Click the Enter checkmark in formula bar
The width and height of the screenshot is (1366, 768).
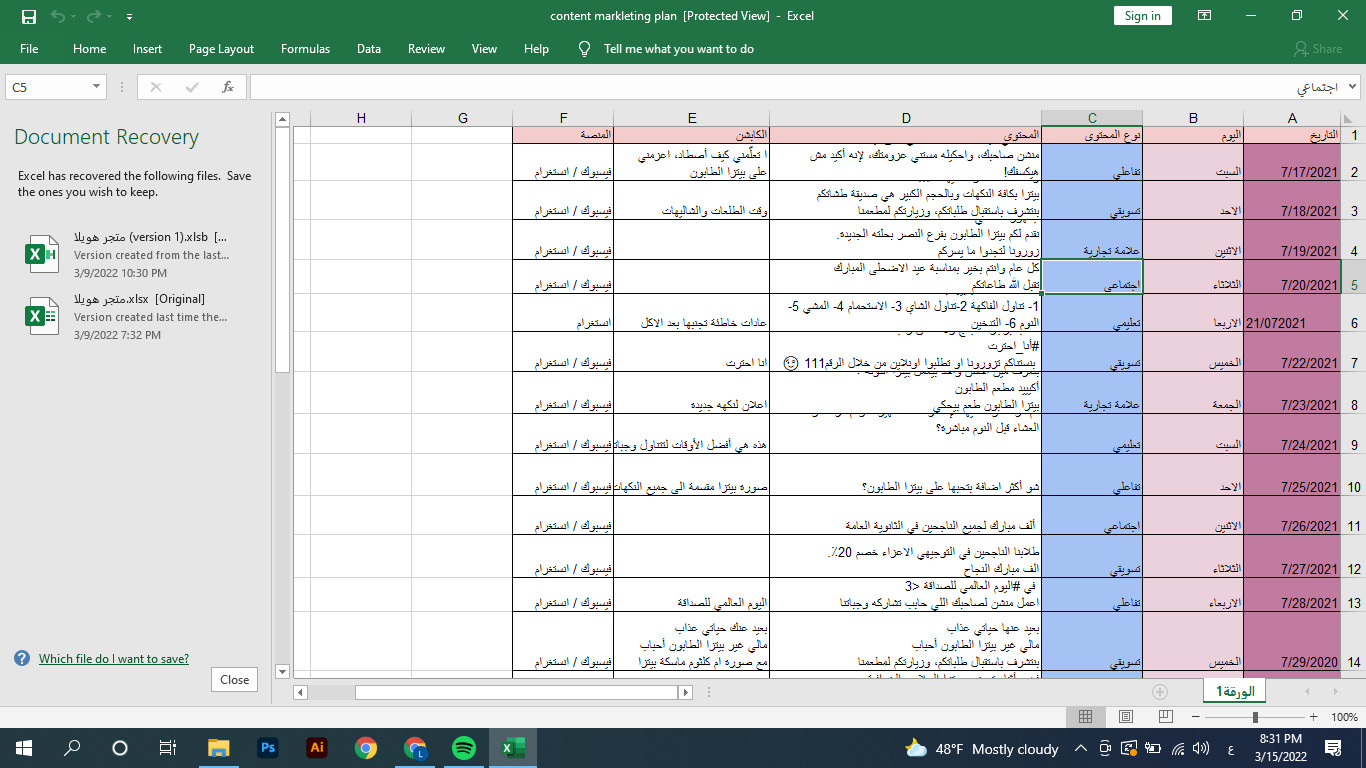click(192, 86)
